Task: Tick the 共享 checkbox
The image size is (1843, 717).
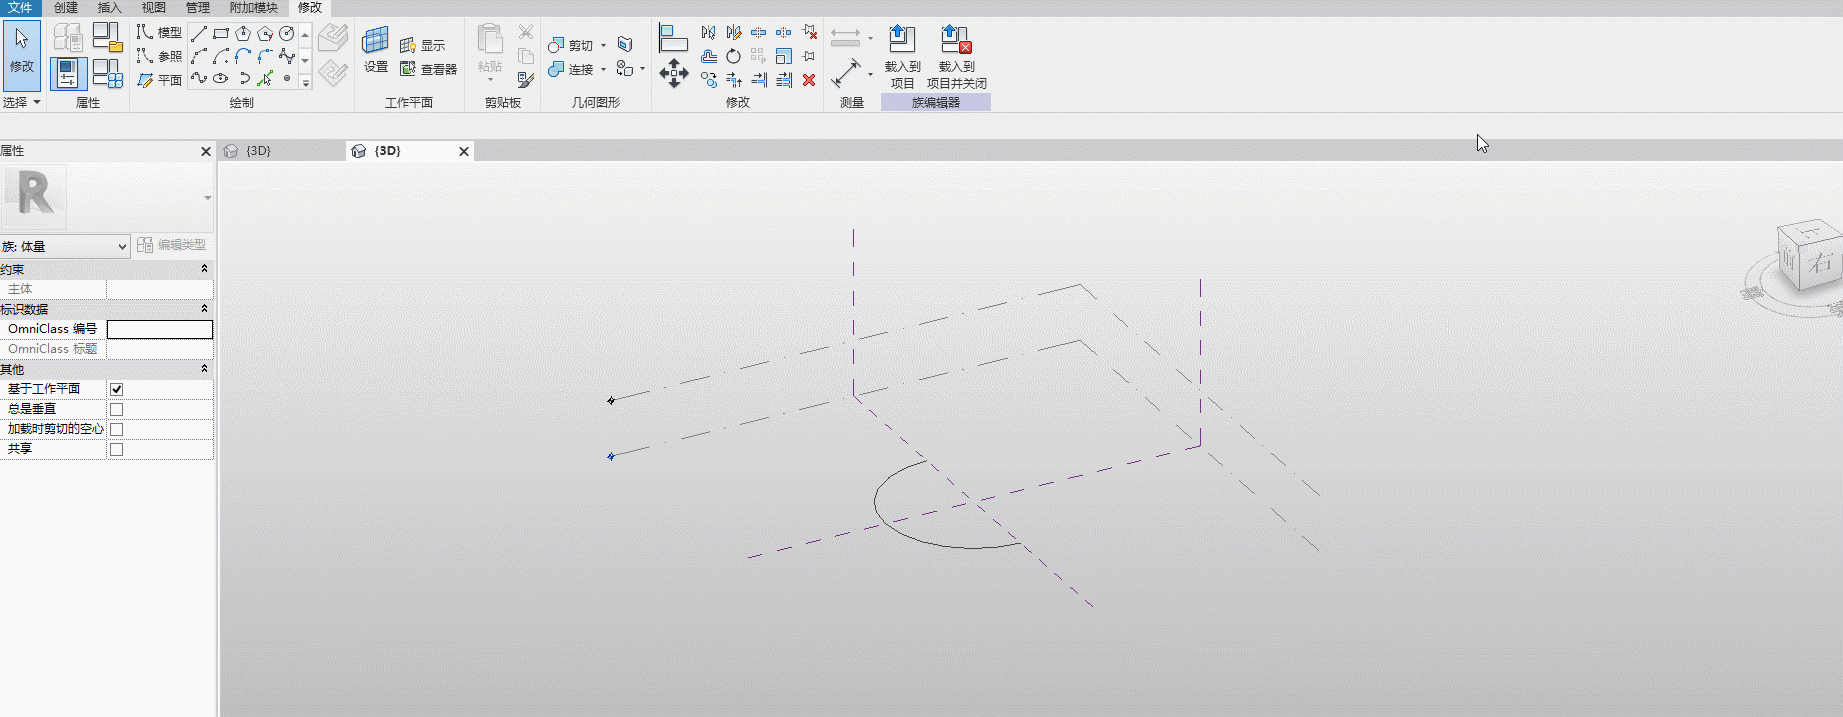Action: 116,449
